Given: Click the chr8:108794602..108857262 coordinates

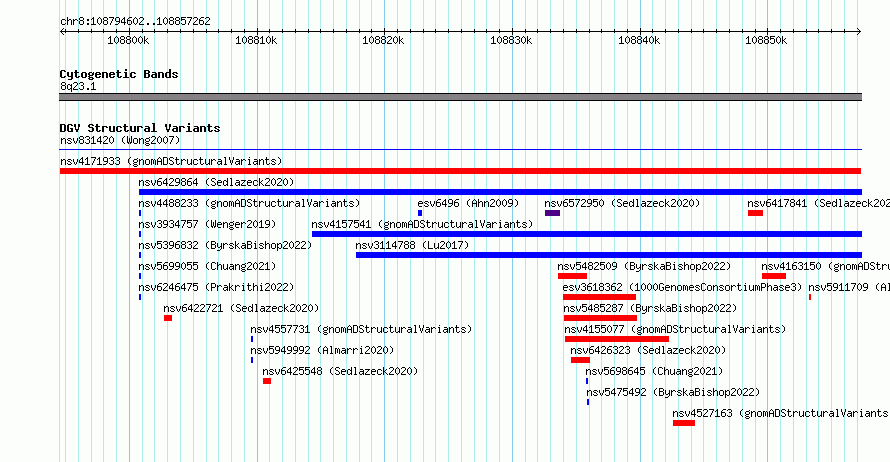Looking at the screenshot, I should (x=135, y=21).
